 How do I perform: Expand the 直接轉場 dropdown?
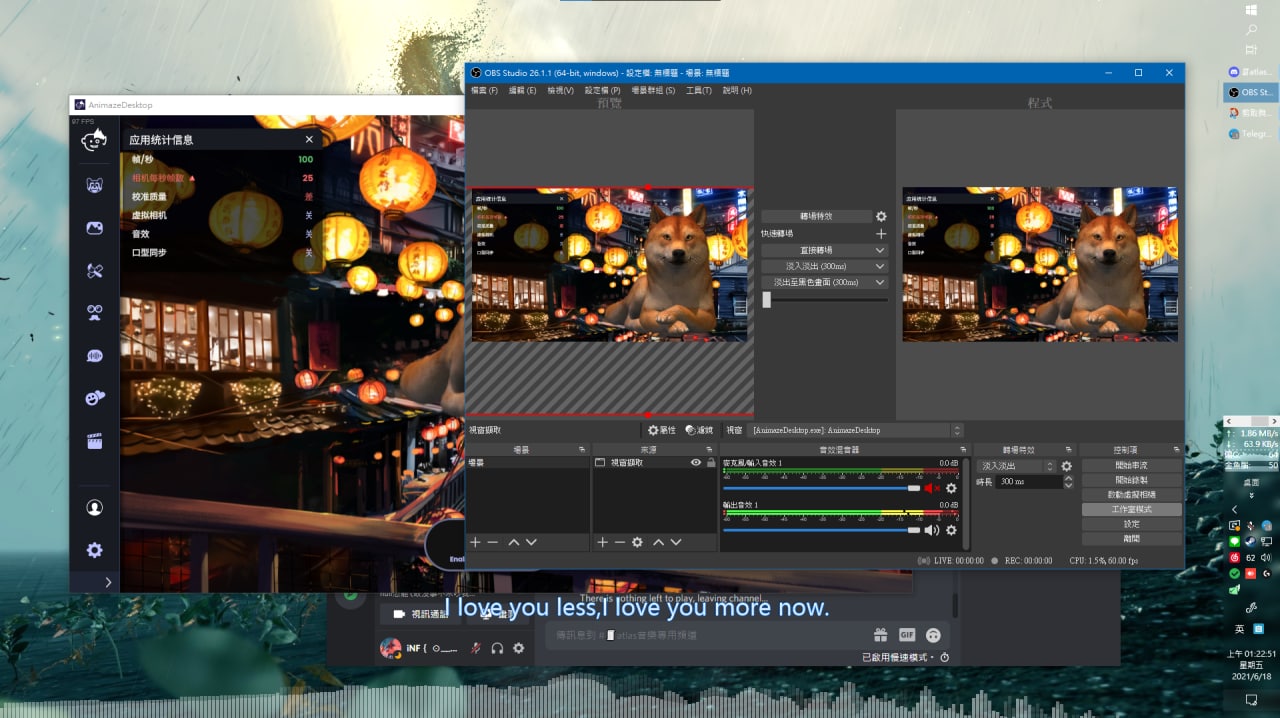824,250
